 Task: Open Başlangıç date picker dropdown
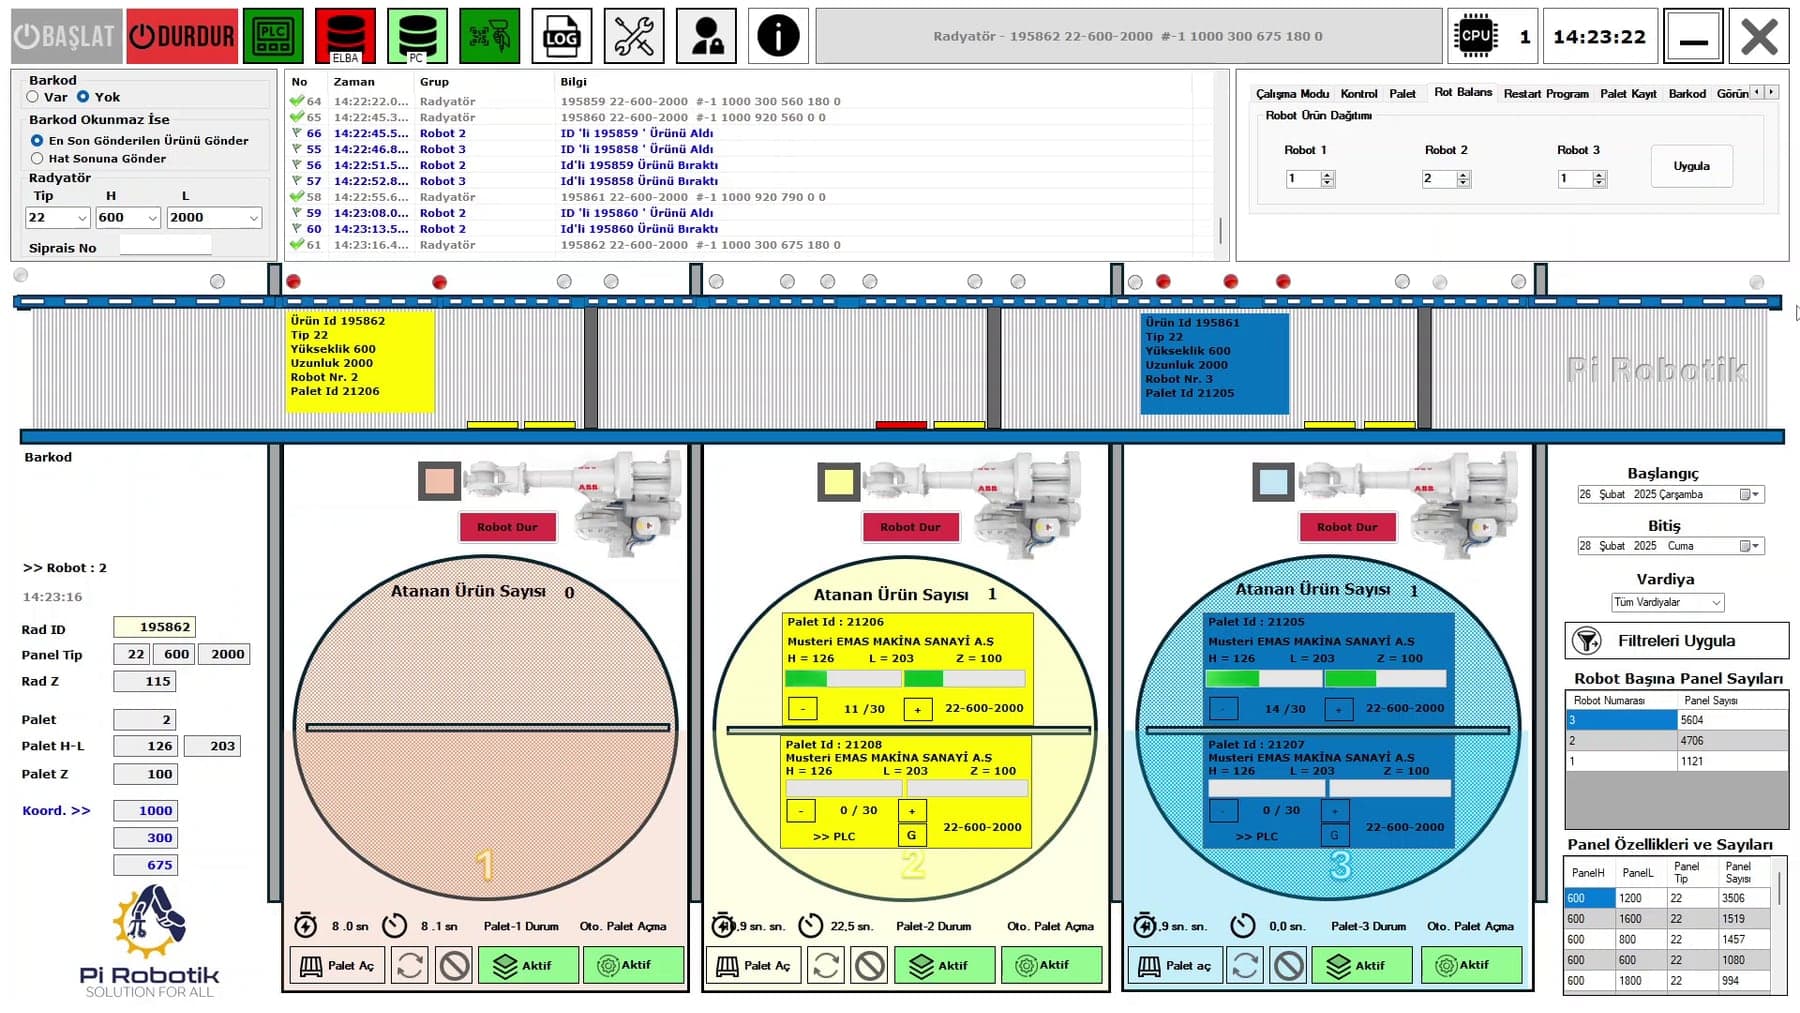pyautogui.click(x=1750, y=494)
